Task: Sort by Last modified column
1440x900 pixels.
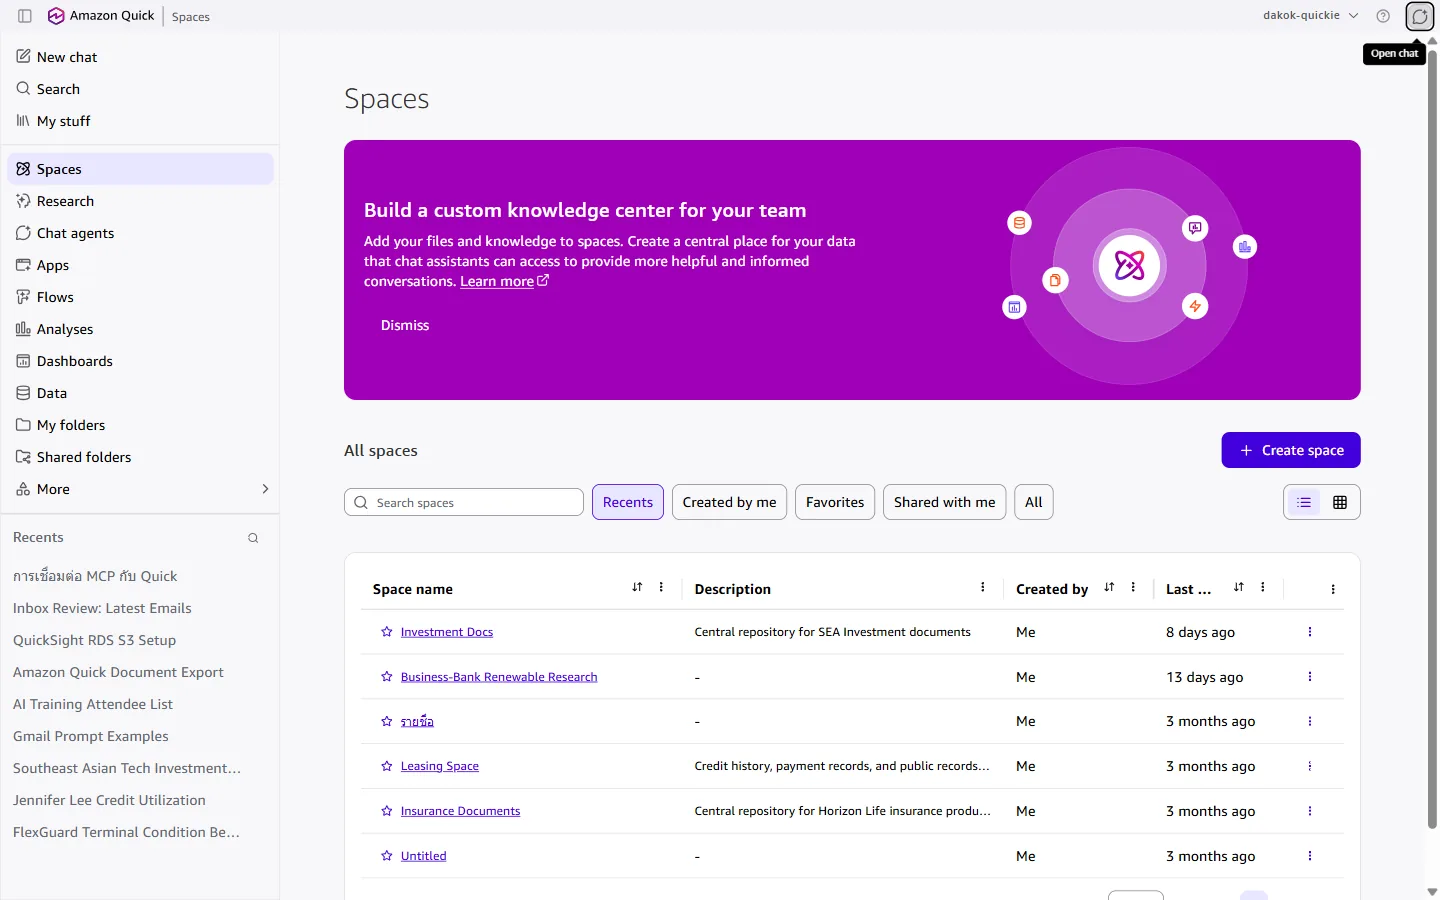Action: point(1239,588)
